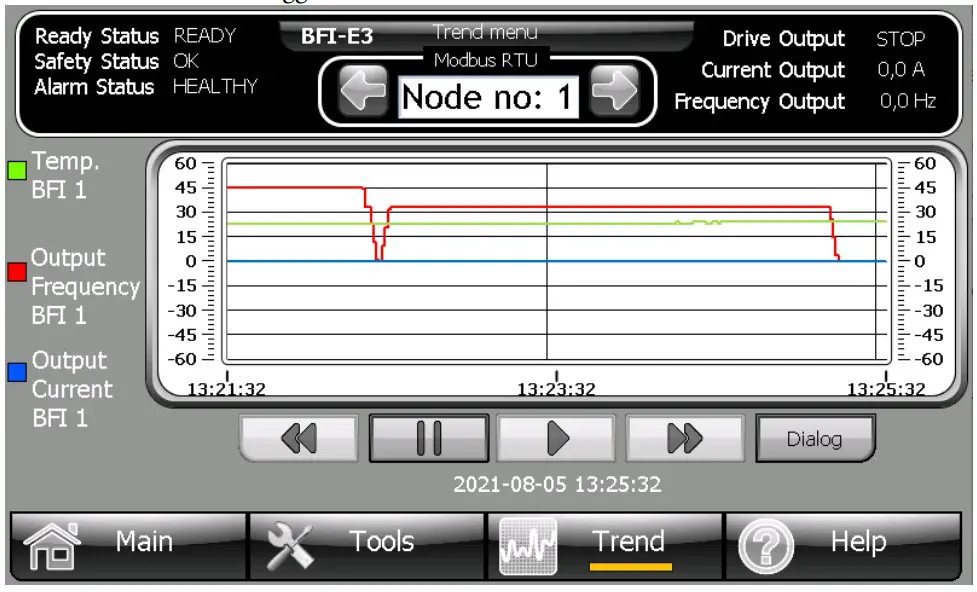Screen dimensions: 977x592
Task: Click the question mark icon
Action: pyautogui.click(x=766, y=547)
